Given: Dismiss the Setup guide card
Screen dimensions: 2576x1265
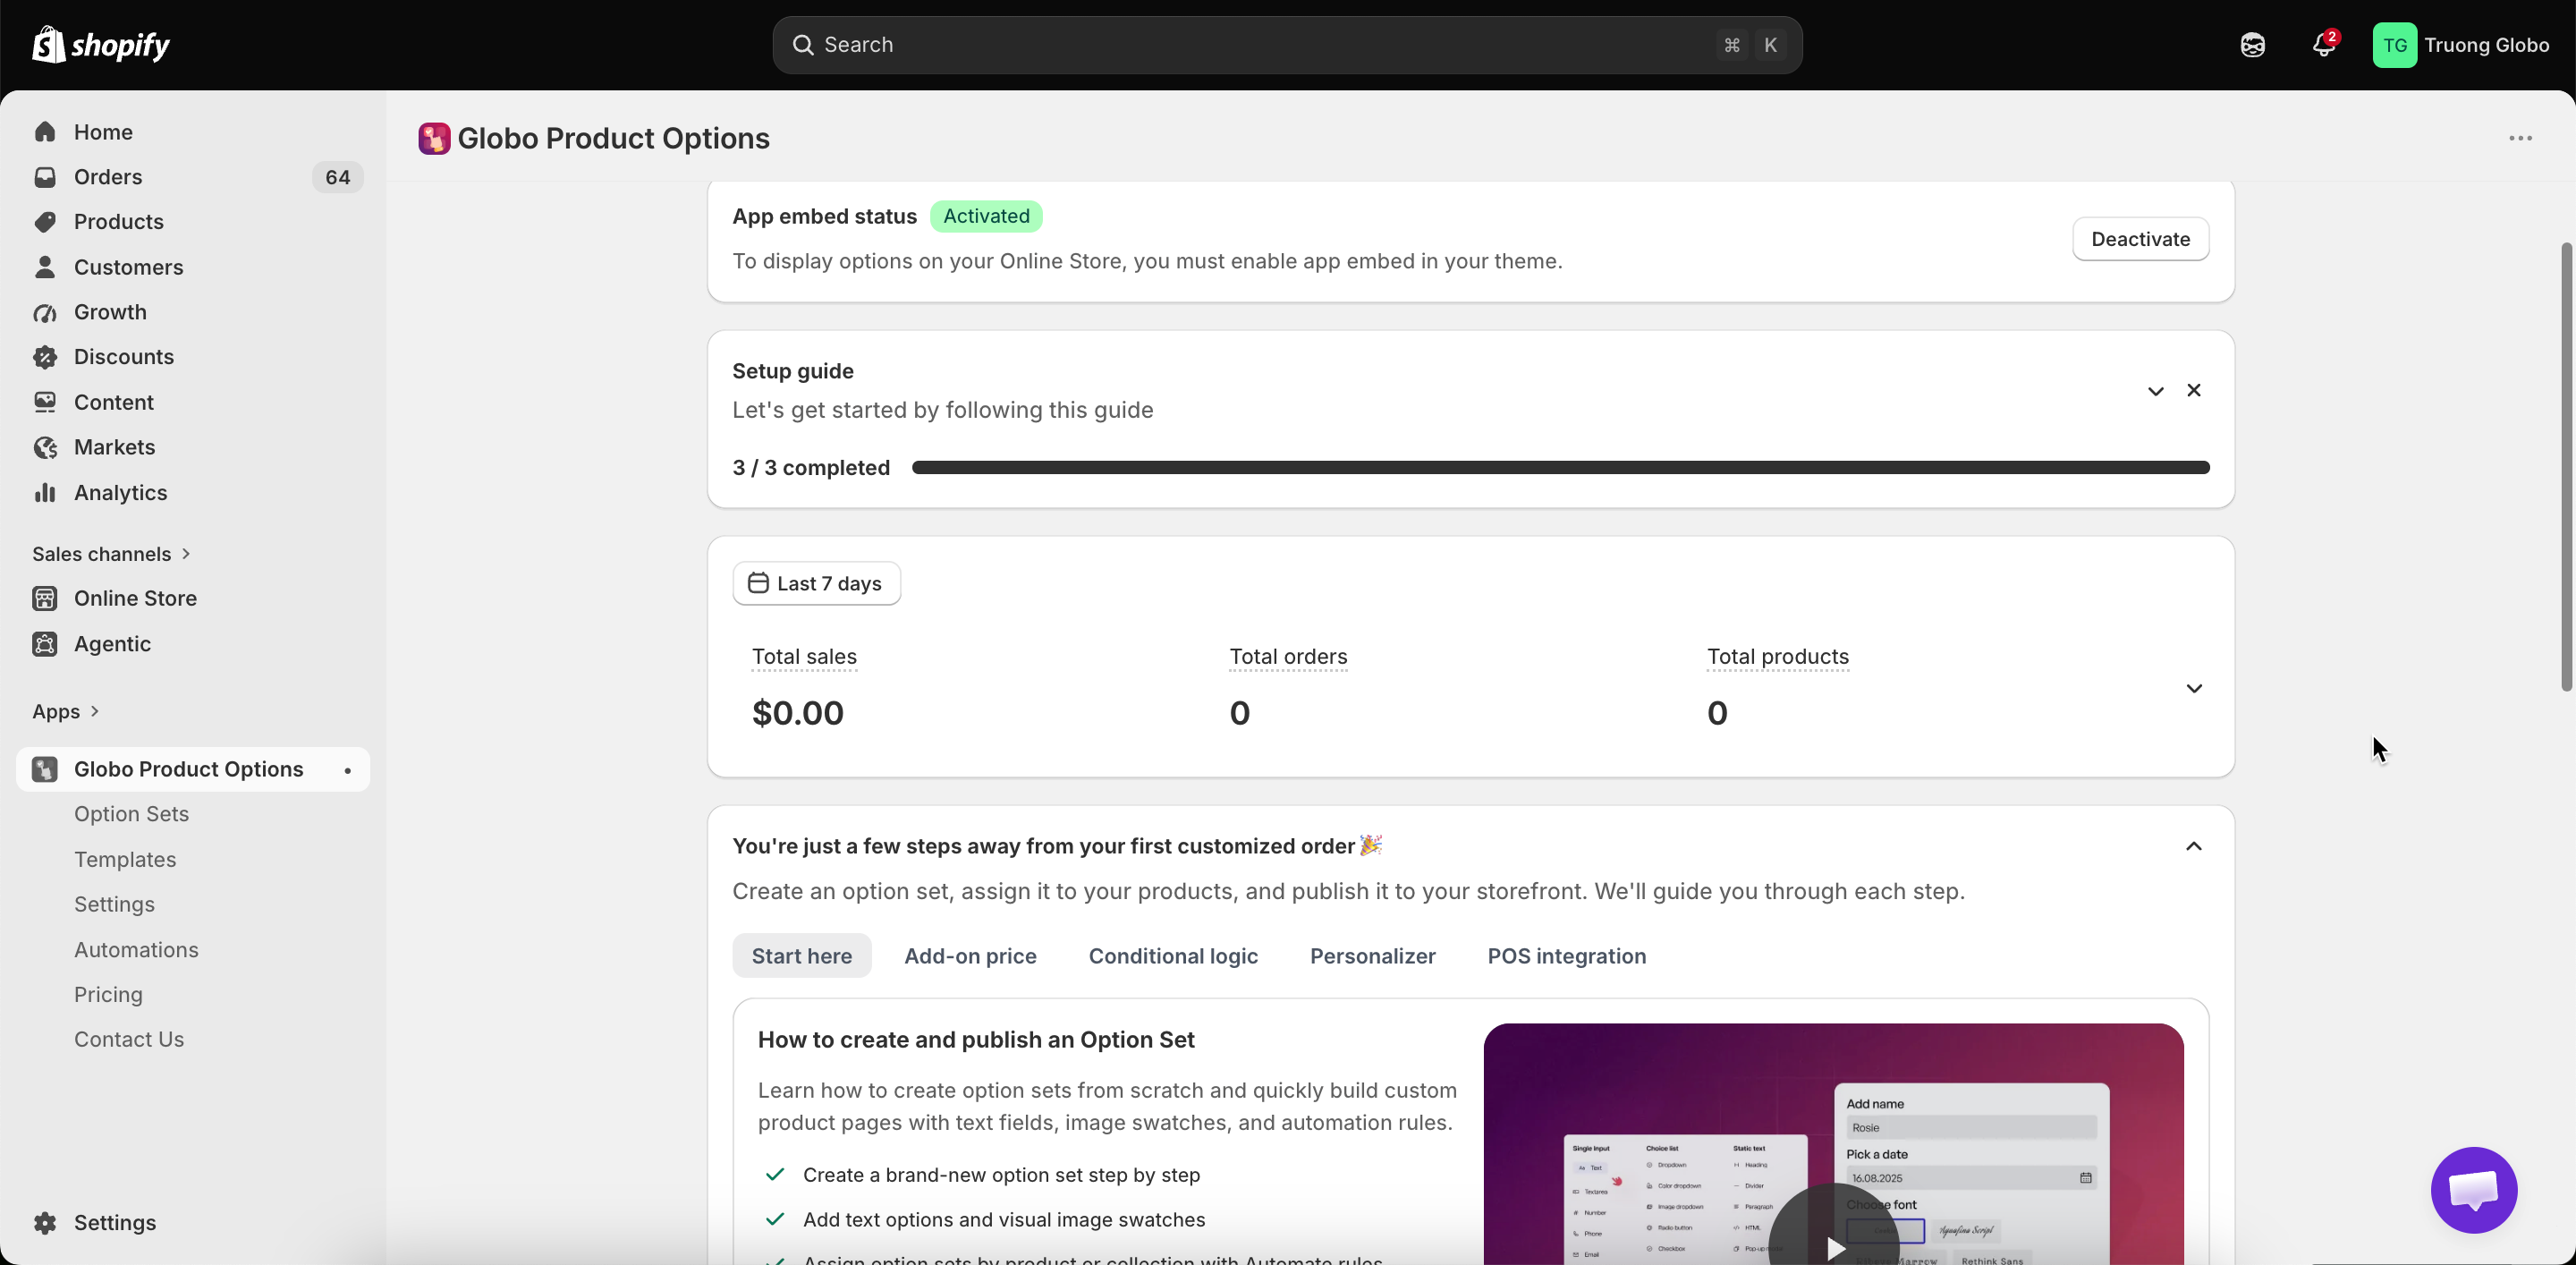Looking at the screenshot, I should [x=2194, y=390].
